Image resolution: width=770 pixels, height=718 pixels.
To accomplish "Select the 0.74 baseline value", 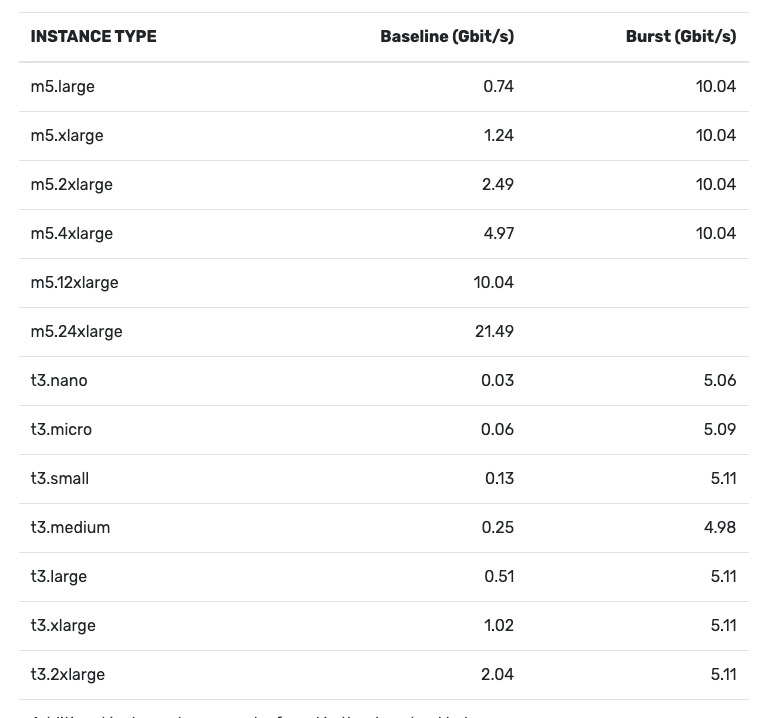I will [x=498, y=87].
